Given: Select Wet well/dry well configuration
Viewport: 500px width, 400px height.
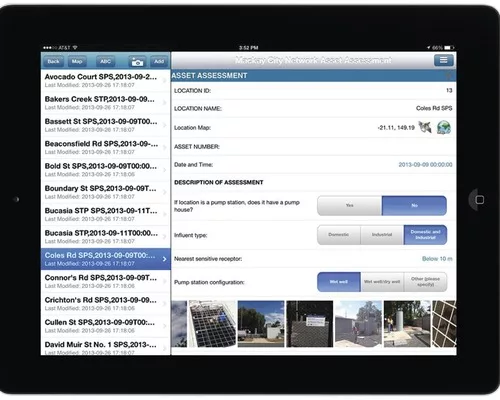Looking at the screenshot, I should (382, 282).
